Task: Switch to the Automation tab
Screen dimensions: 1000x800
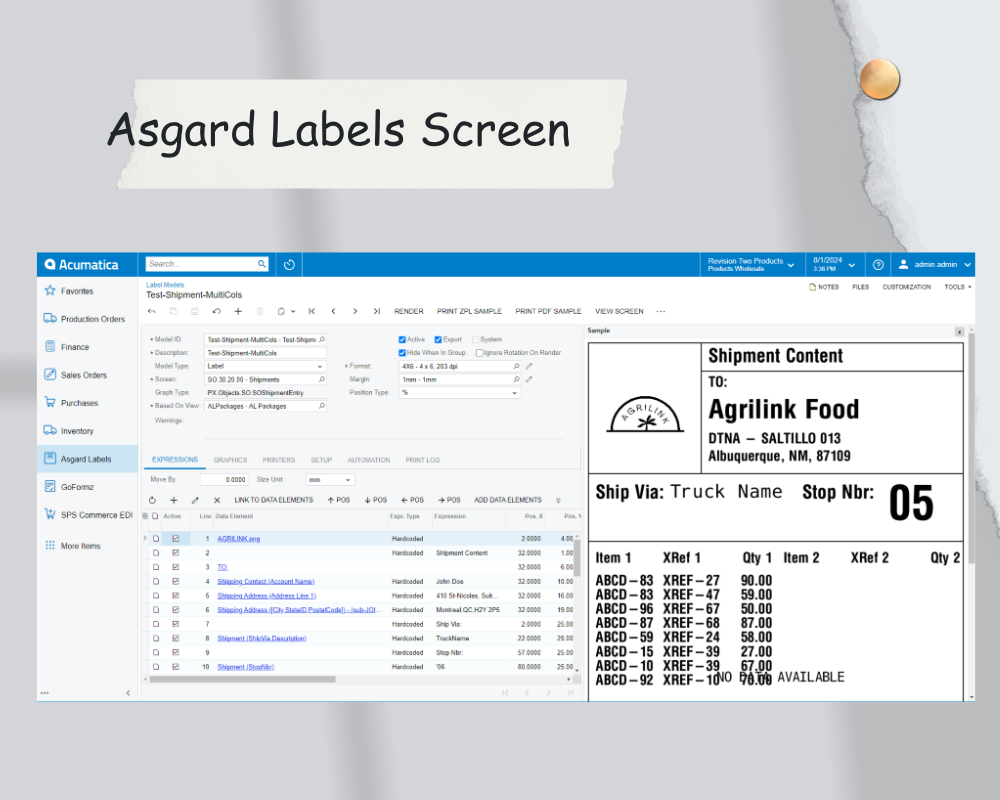Action: pyautogui.click(x=369, y=460)
